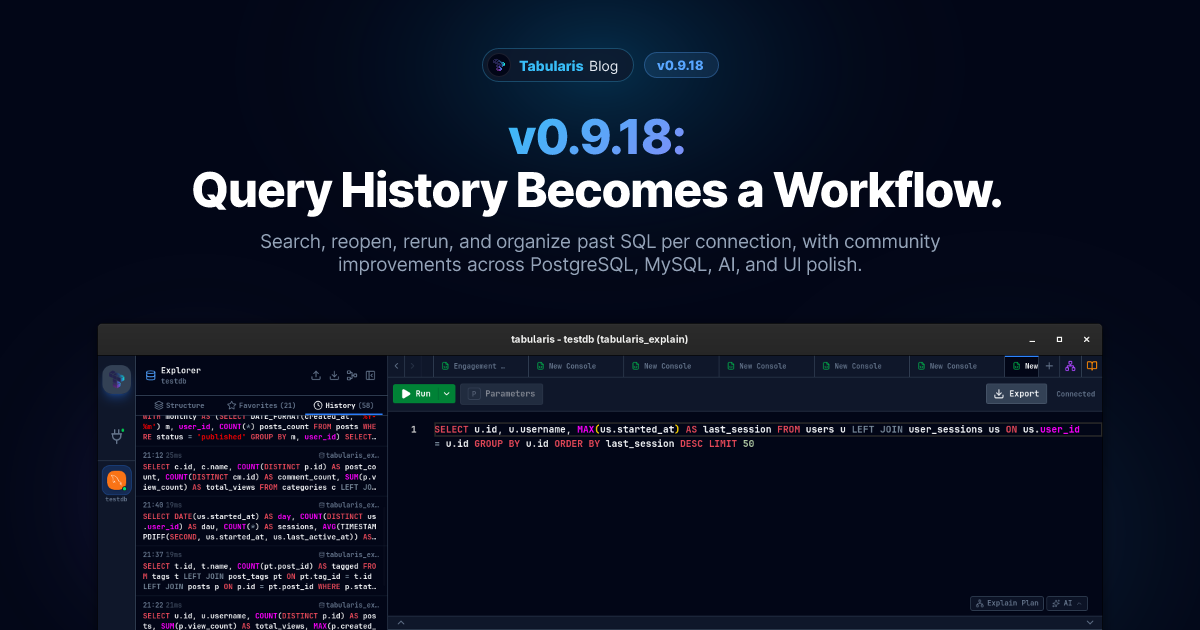This screenshot has width=1200, height=630.
Task: Collapse the Explorer sidebar using its panel icon
Action: click(x=371, y=375)
